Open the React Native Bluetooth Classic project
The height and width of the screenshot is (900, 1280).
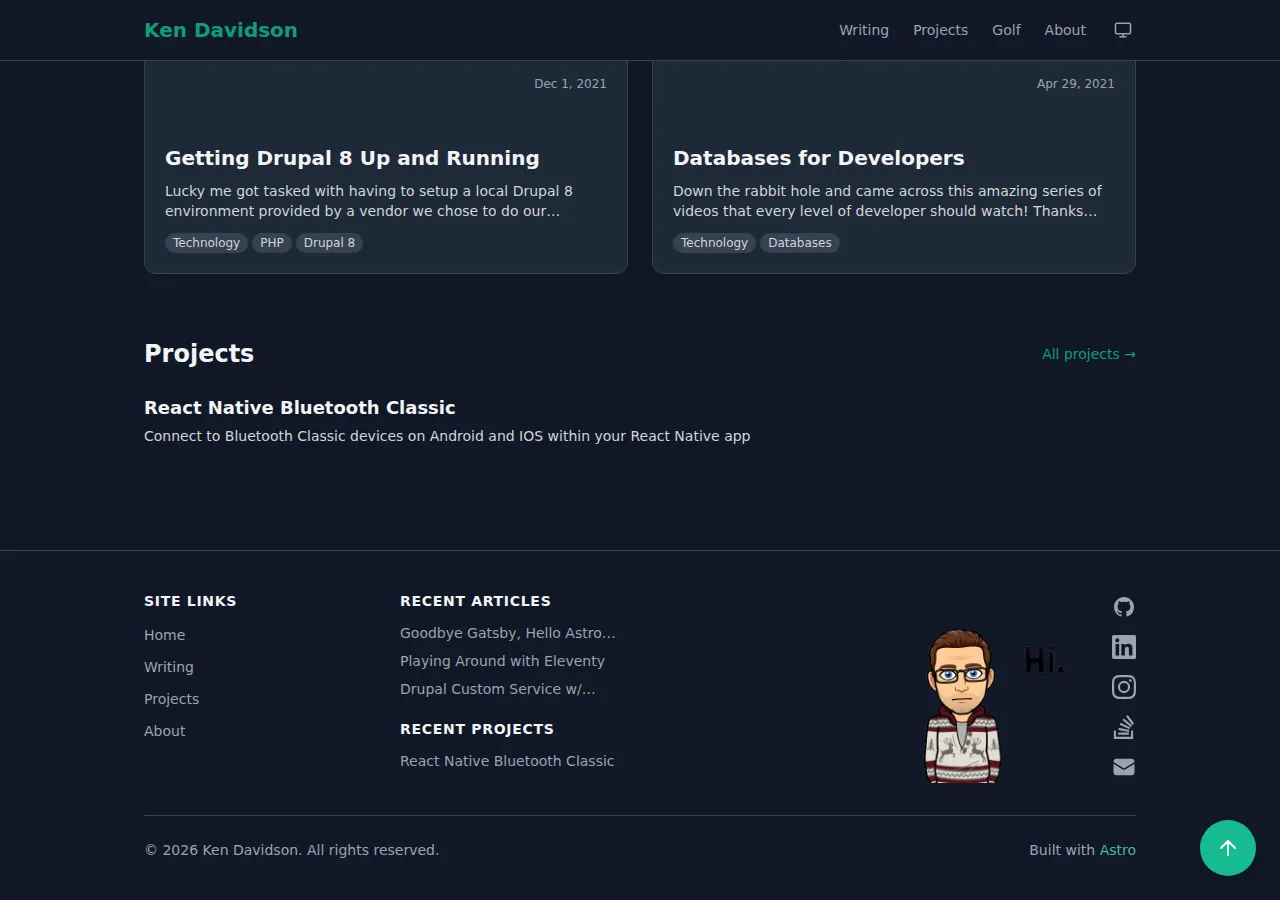[299, 407]
